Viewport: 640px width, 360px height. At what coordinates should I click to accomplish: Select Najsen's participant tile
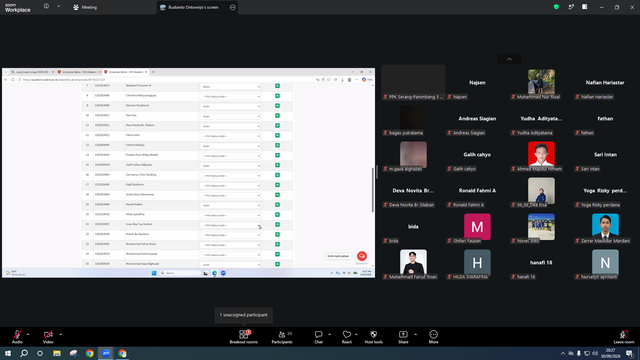point(477,82)
